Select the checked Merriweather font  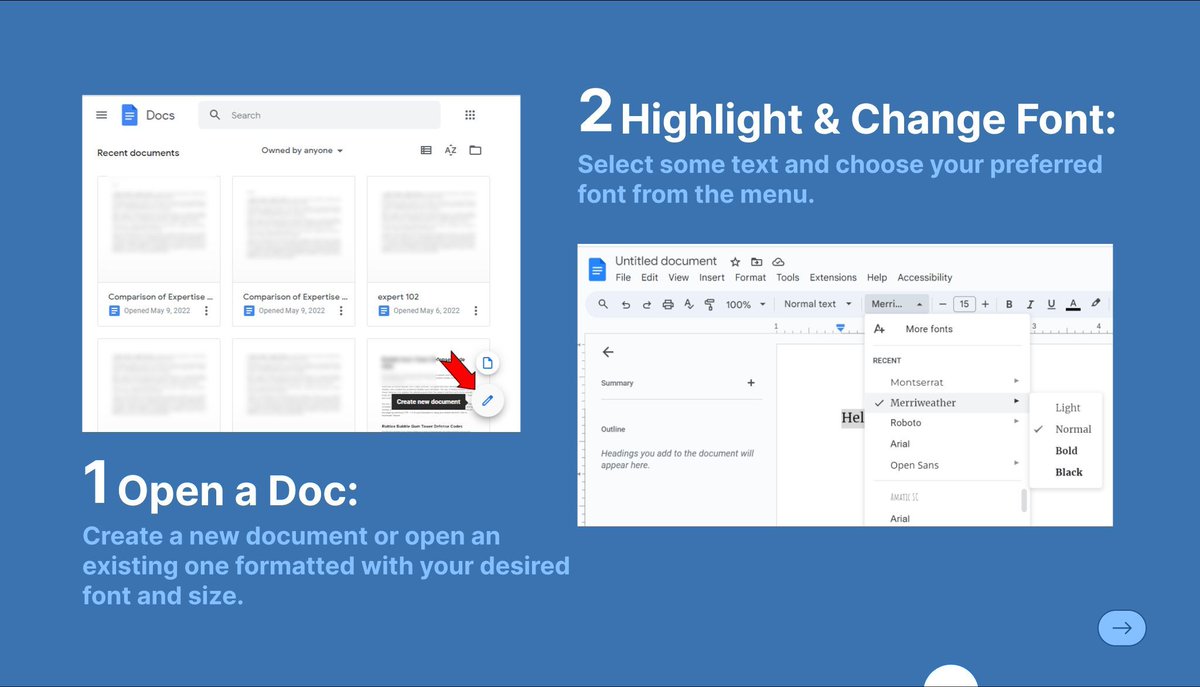pos(946,402)
